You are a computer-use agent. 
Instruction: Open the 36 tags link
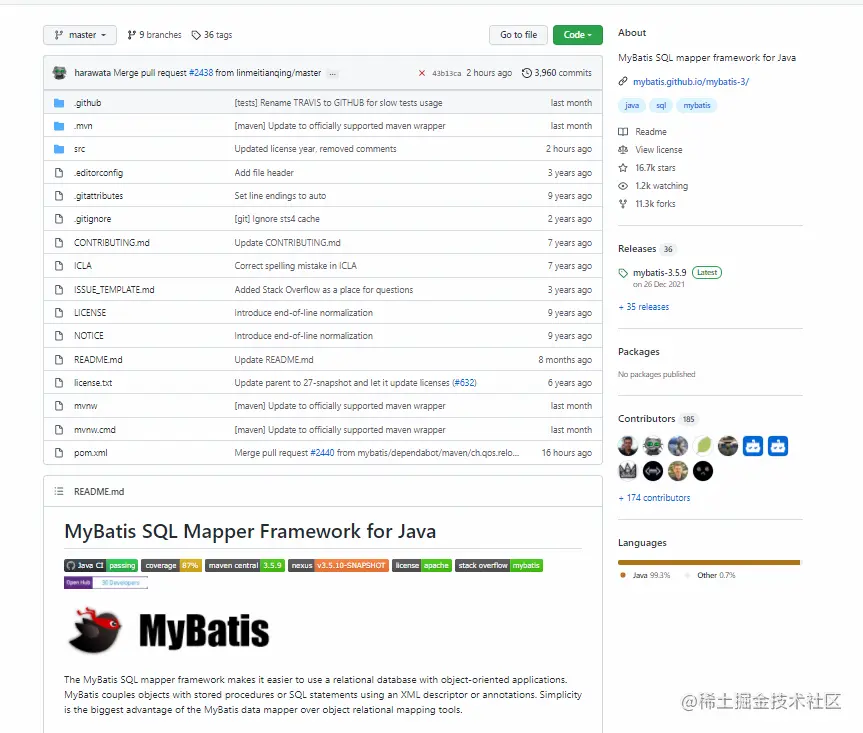(212, 35)
